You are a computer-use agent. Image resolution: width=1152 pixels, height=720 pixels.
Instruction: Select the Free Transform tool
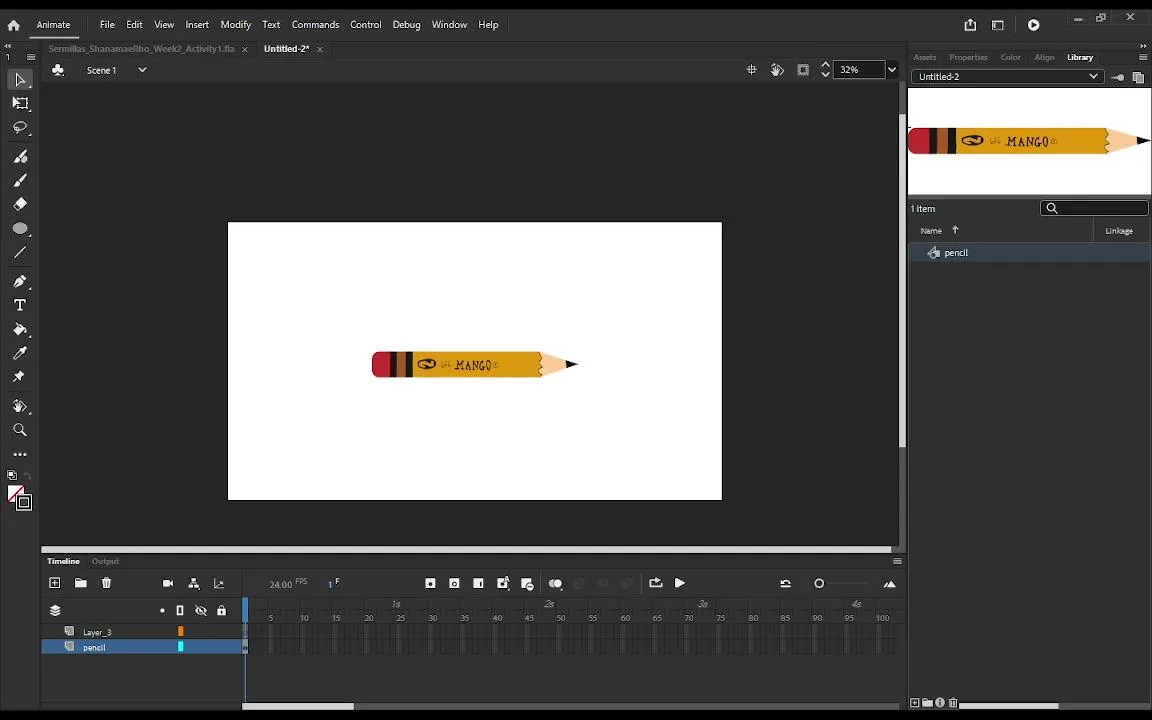click(20, 104)
